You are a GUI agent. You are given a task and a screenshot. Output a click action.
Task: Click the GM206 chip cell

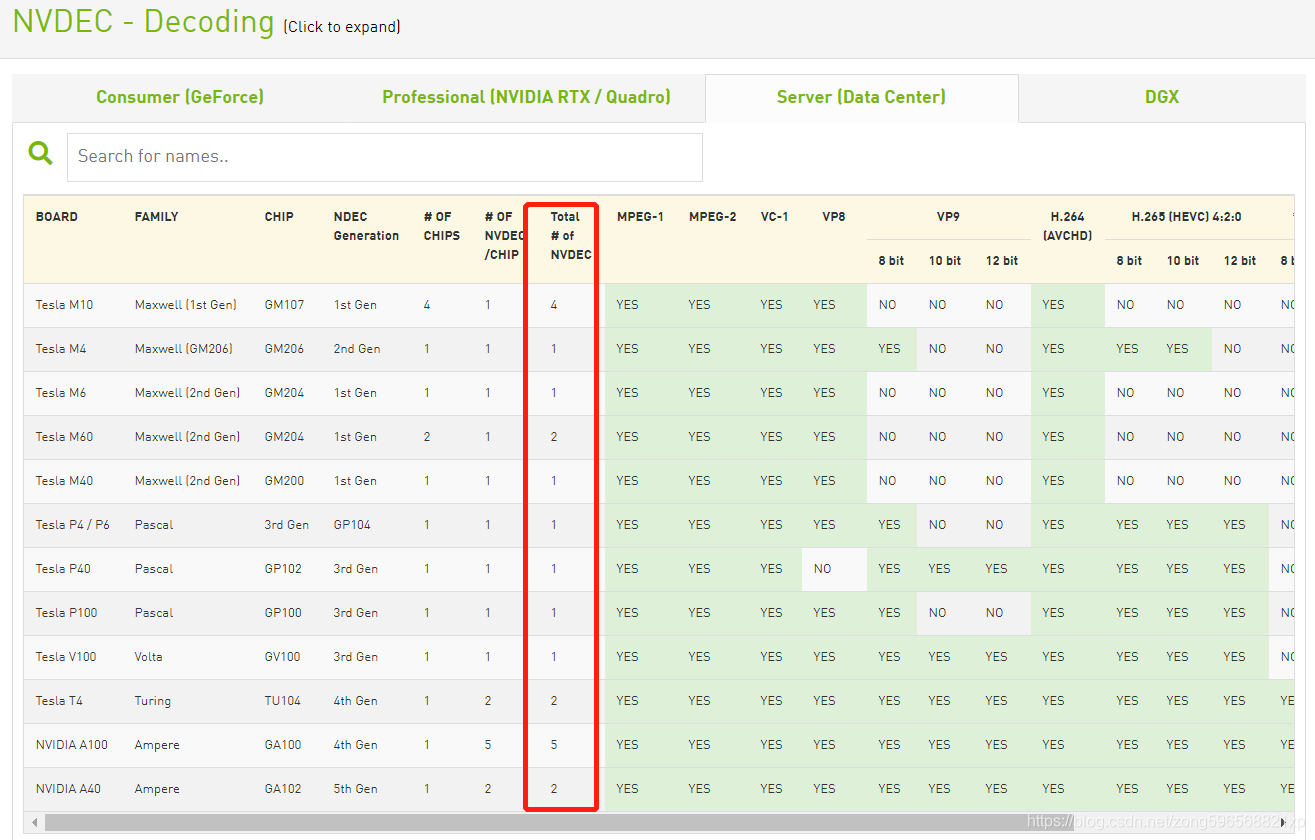coord(284,349)
